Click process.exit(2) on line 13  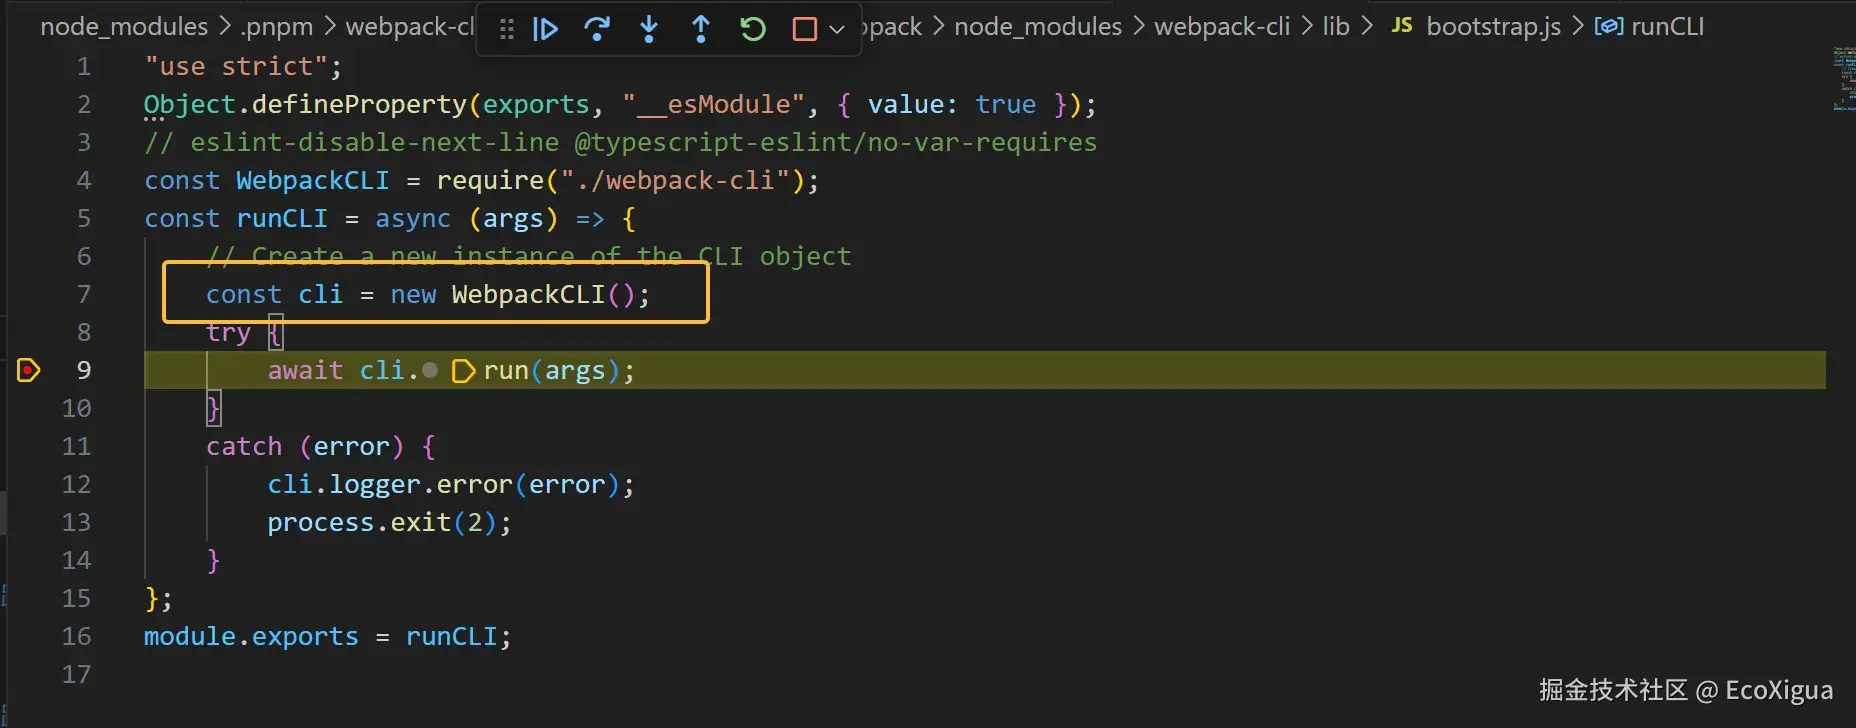tap(382, 523)
